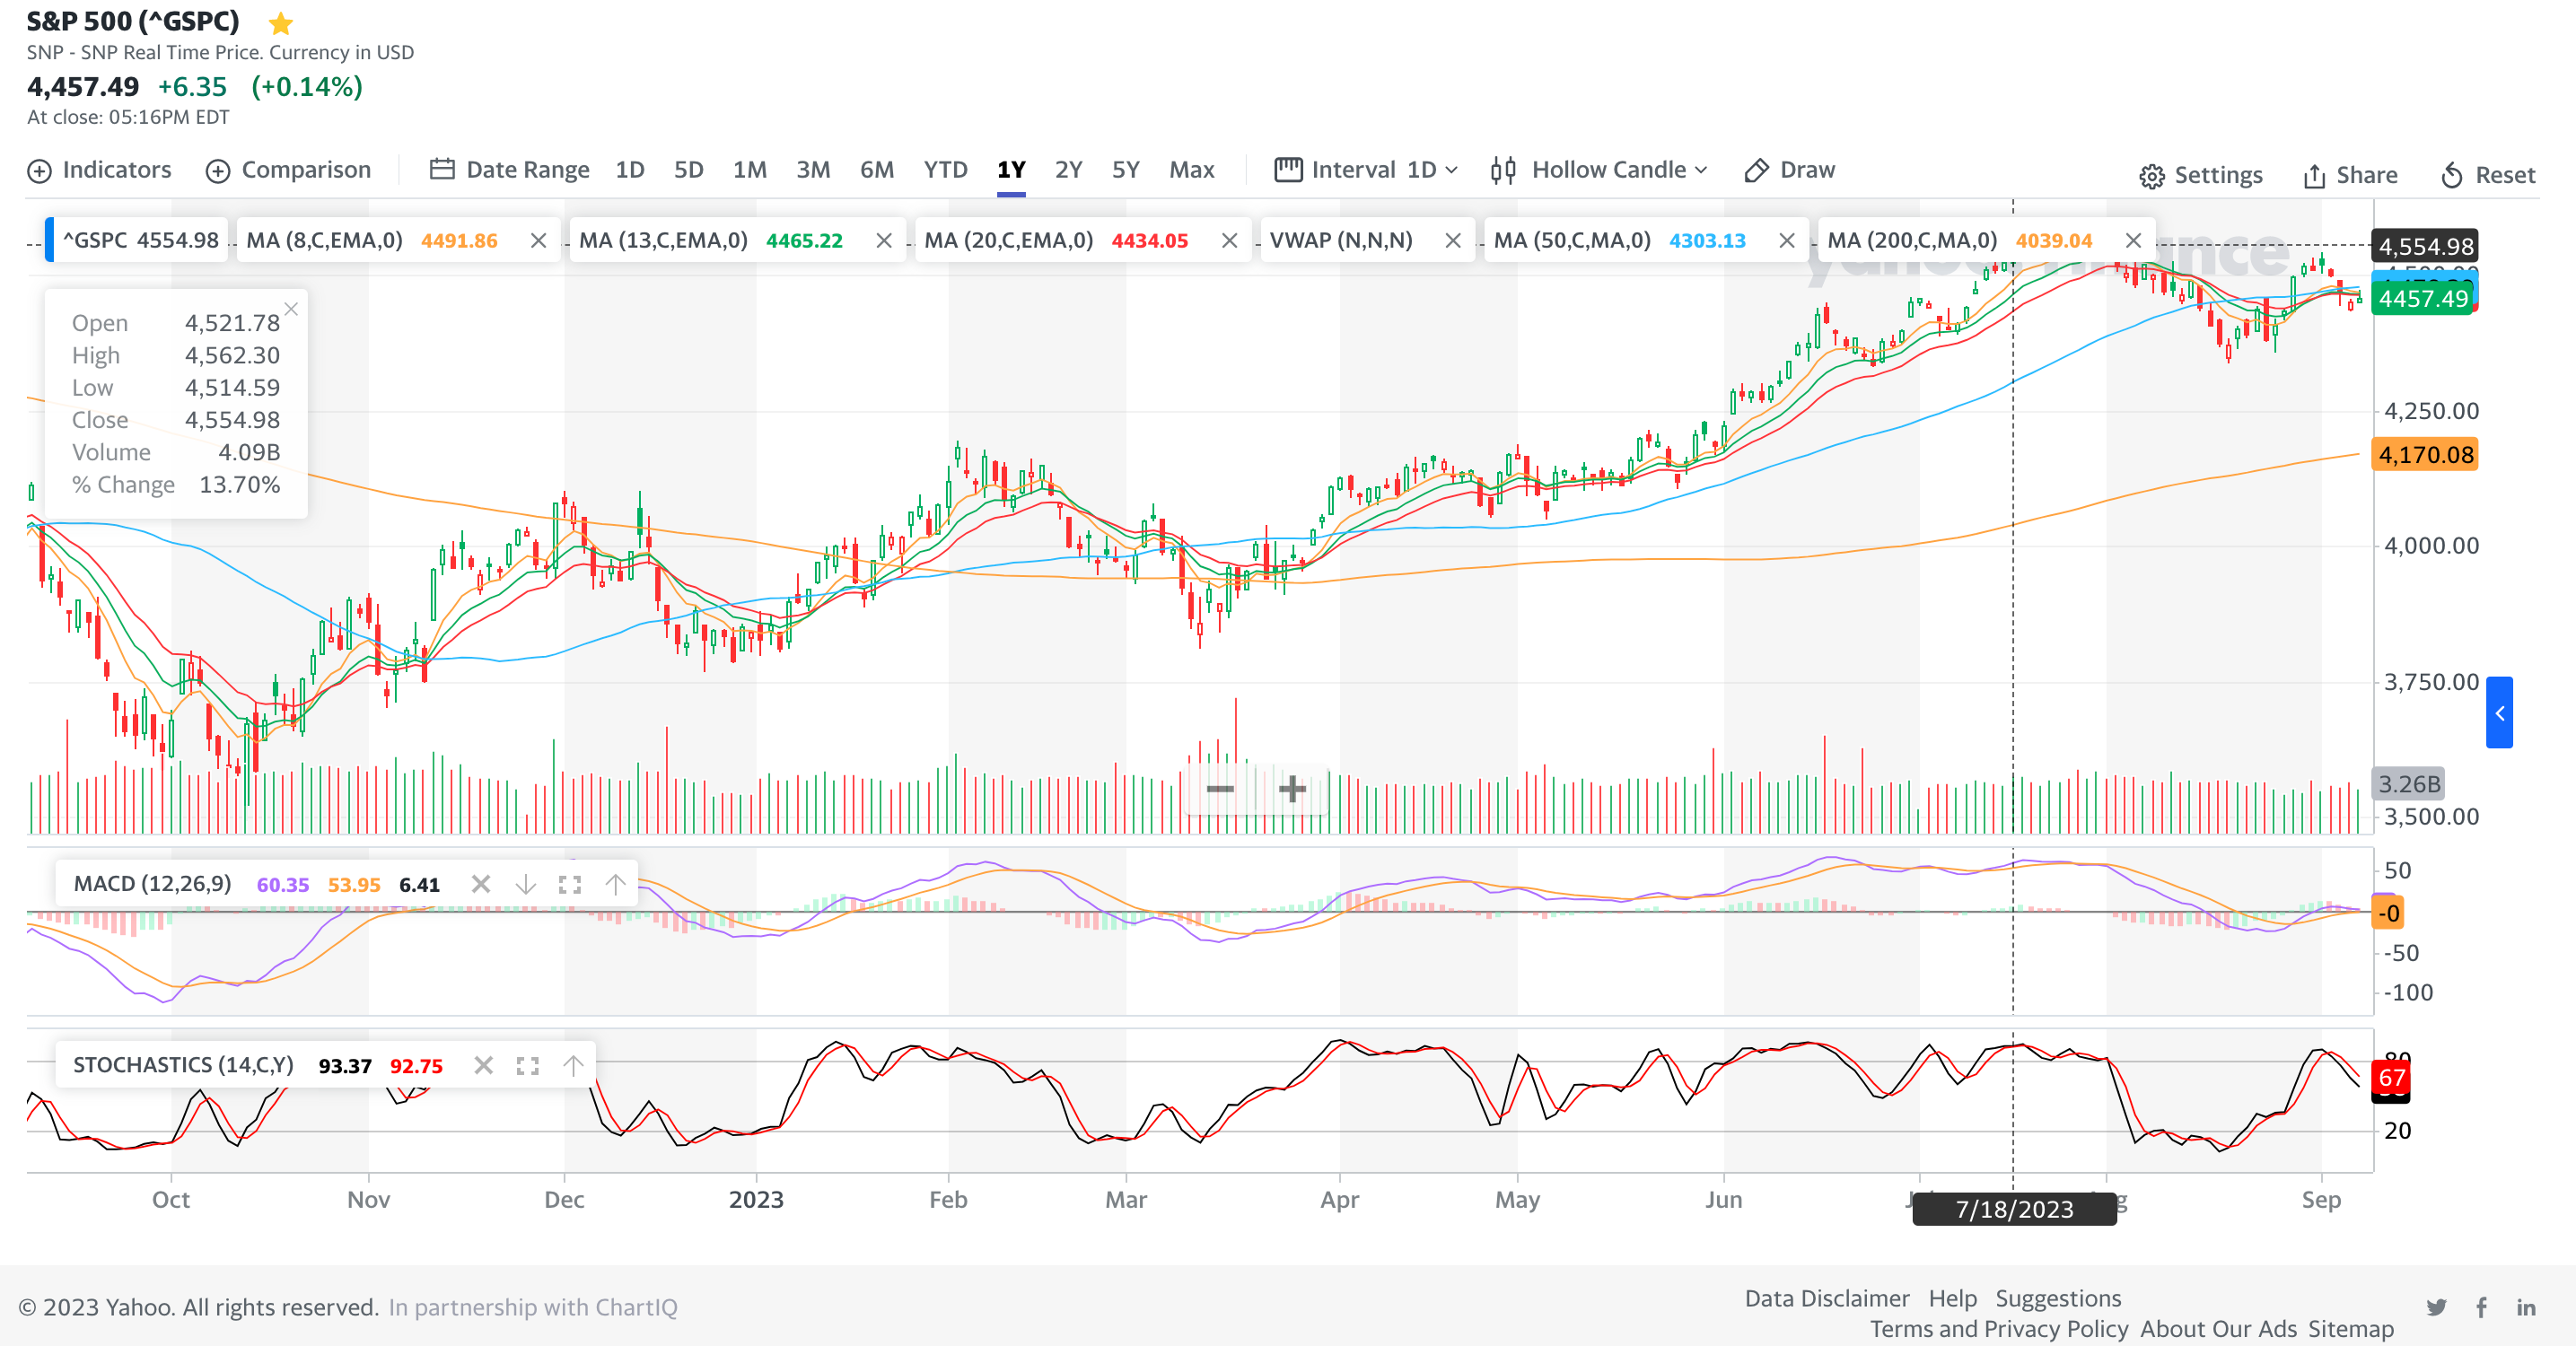Zoom out with the minus button
The width and height of the screenshot is (2576, 1346).
(1219, 789)
